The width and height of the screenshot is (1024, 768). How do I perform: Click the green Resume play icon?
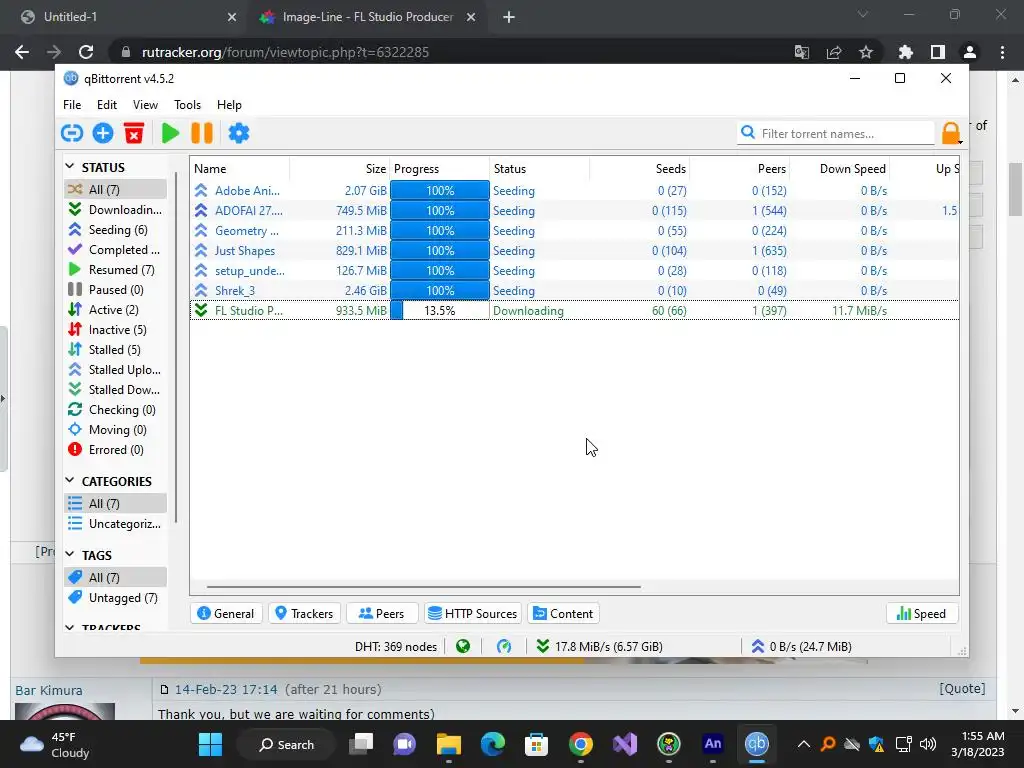(170, 133)
